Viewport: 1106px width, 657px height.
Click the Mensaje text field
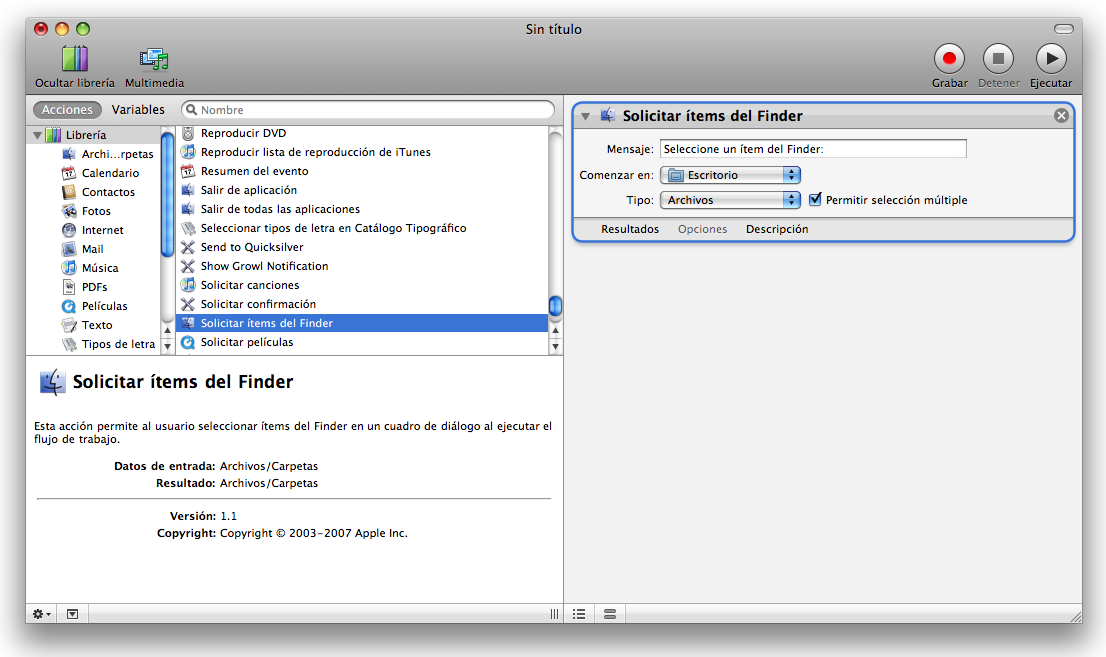click(x=813, y=149)
